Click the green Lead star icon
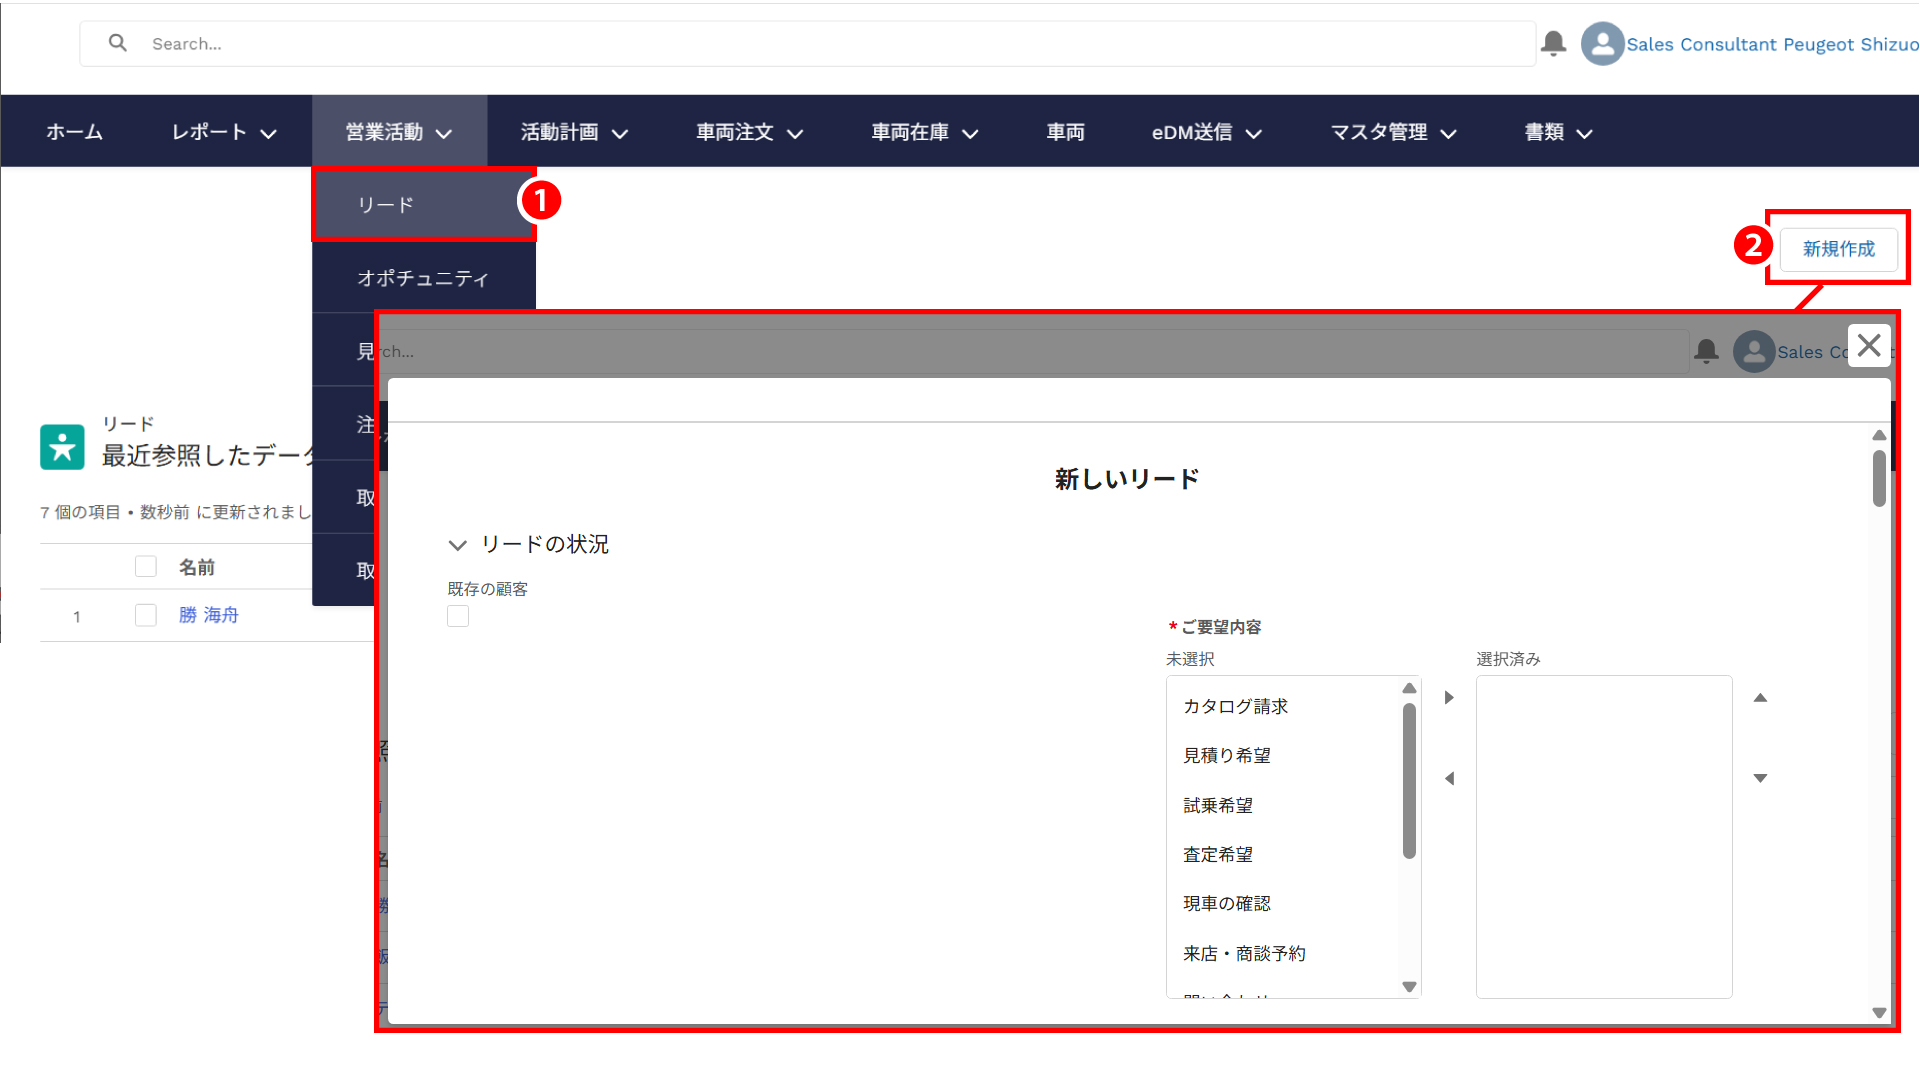 (x=62, y=447)
